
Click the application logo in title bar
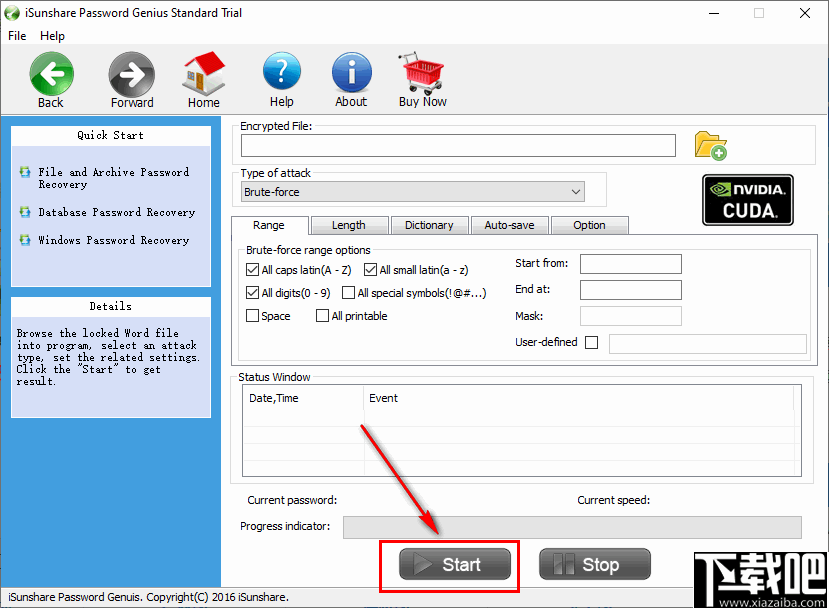pos(12,13)
